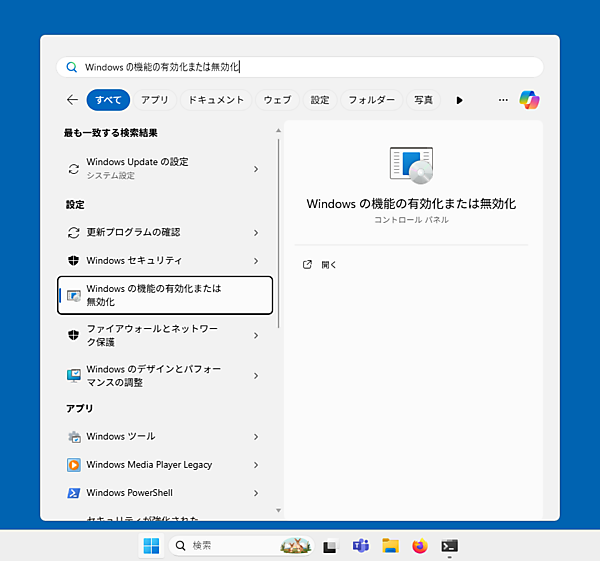600x561 pixels.
Task: Open Task View from the taskbar
Action: (330, 546)
